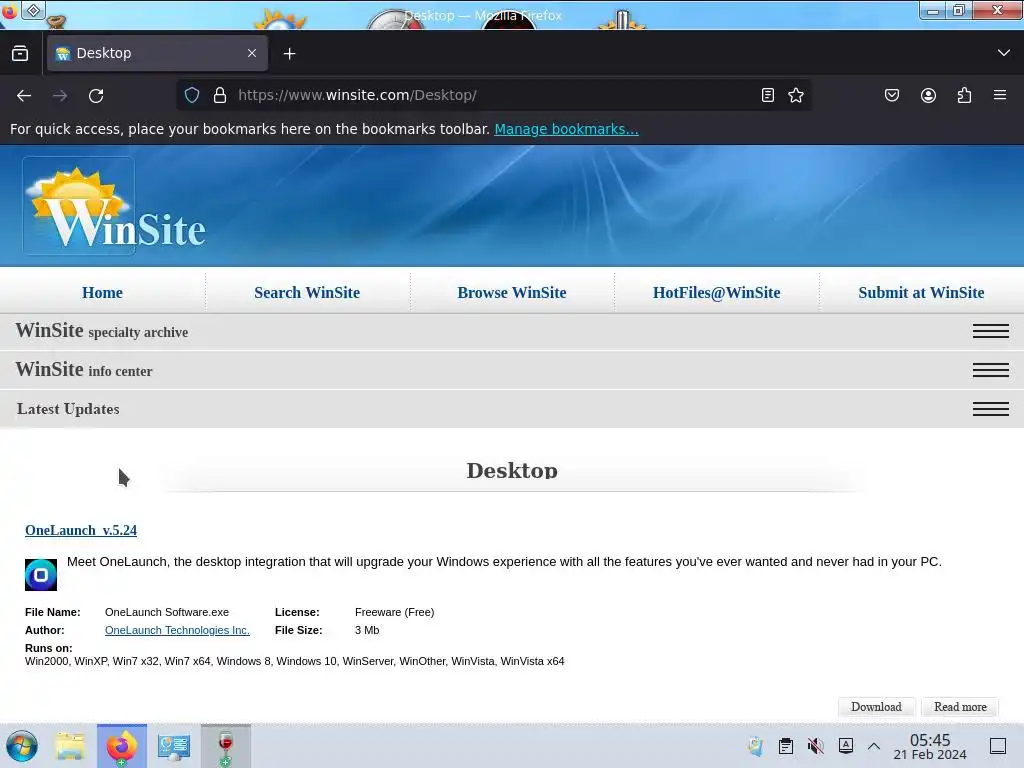This screenshot has width=1024, height=768.
Task: Open system settings taskbar icon
Action: pos(174,746)
